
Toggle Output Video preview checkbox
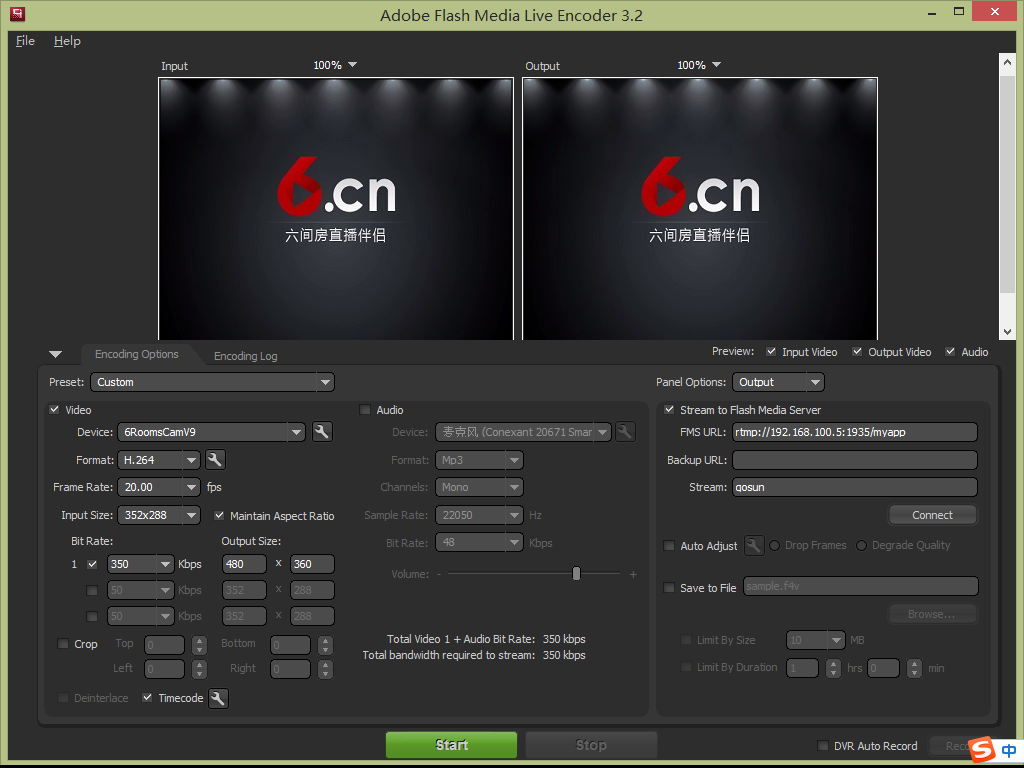click(x=857, y=351)
